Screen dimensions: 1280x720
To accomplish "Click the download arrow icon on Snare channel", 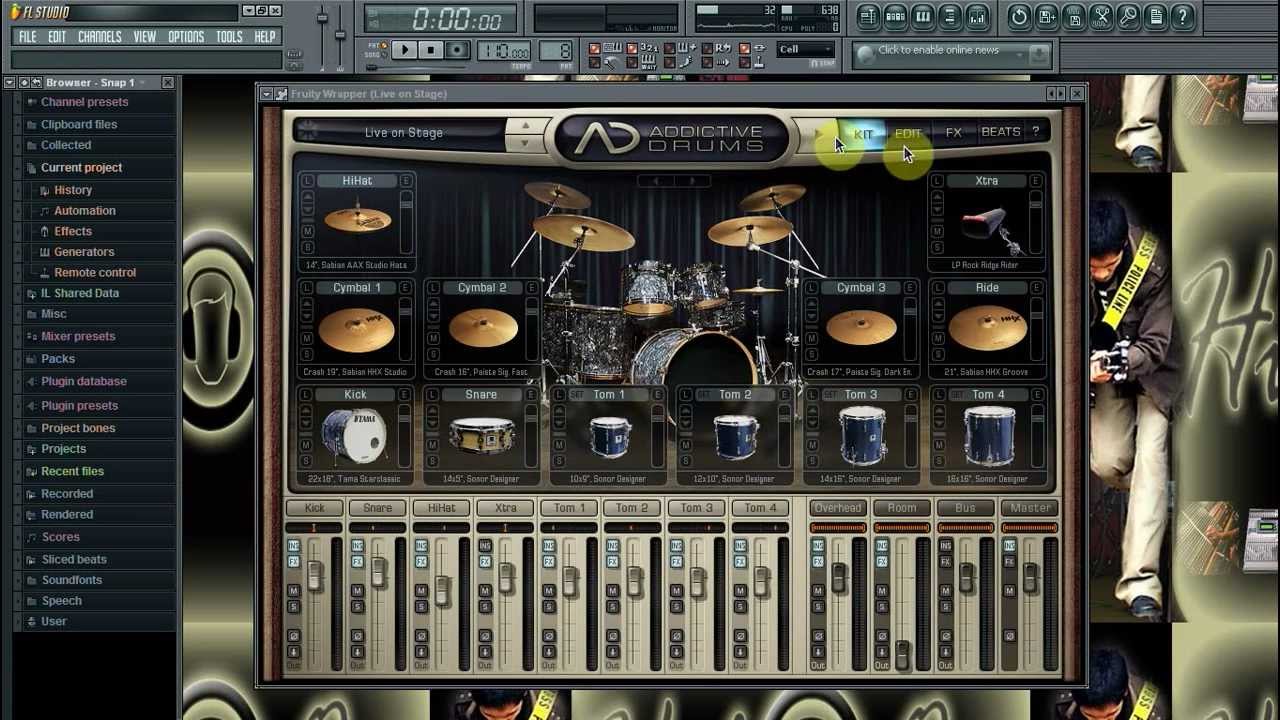I will pos(357,652).
